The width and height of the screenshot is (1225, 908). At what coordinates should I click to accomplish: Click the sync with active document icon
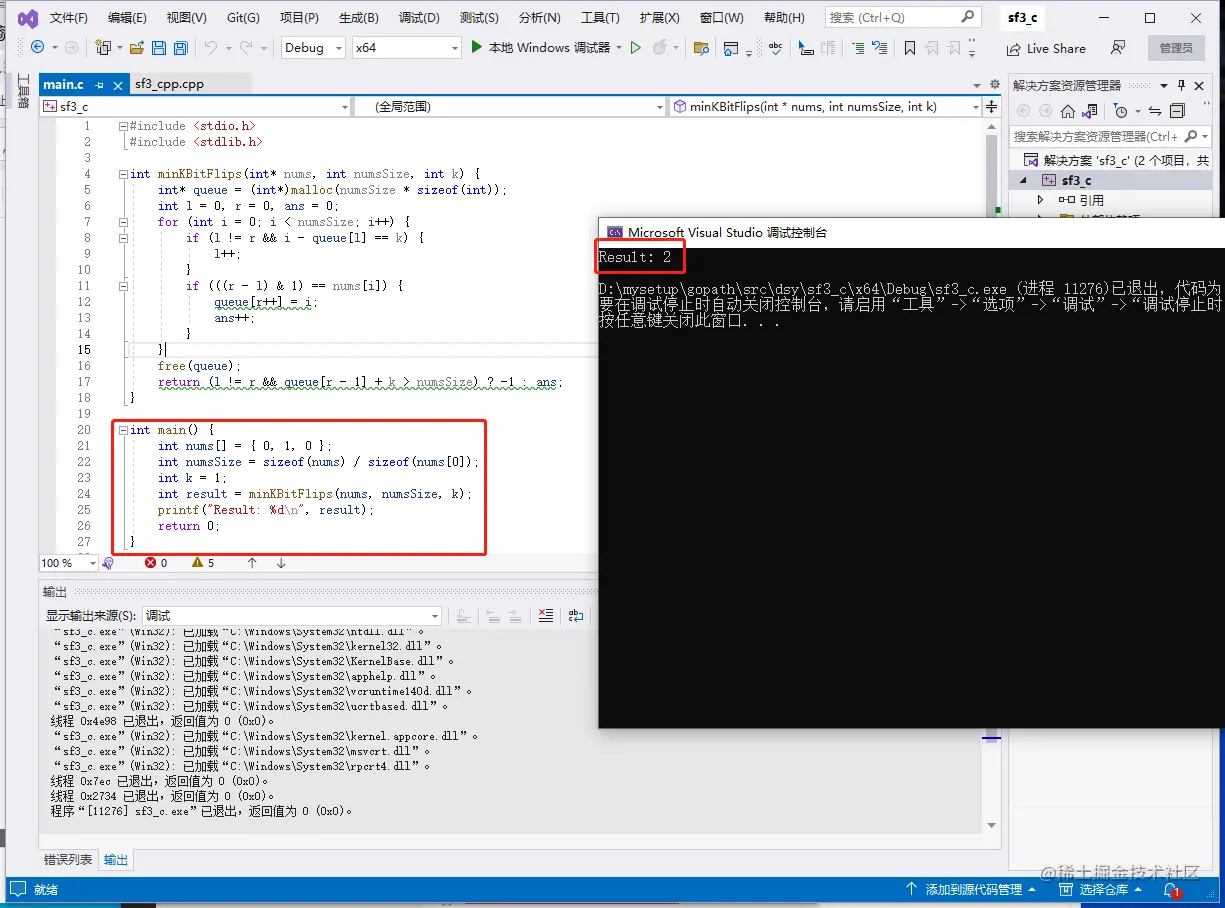1155,111
